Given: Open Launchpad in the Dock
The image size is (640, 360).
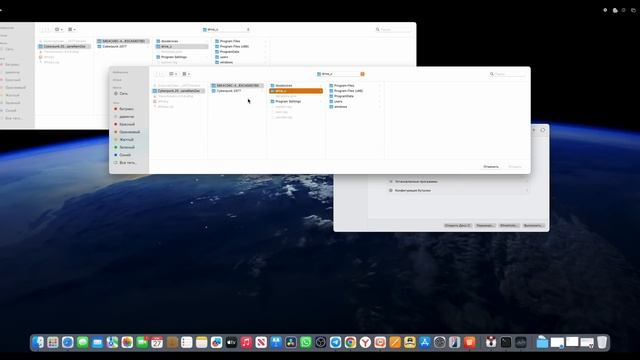Looking at the screenshot, I should click(x=53, y=342).
